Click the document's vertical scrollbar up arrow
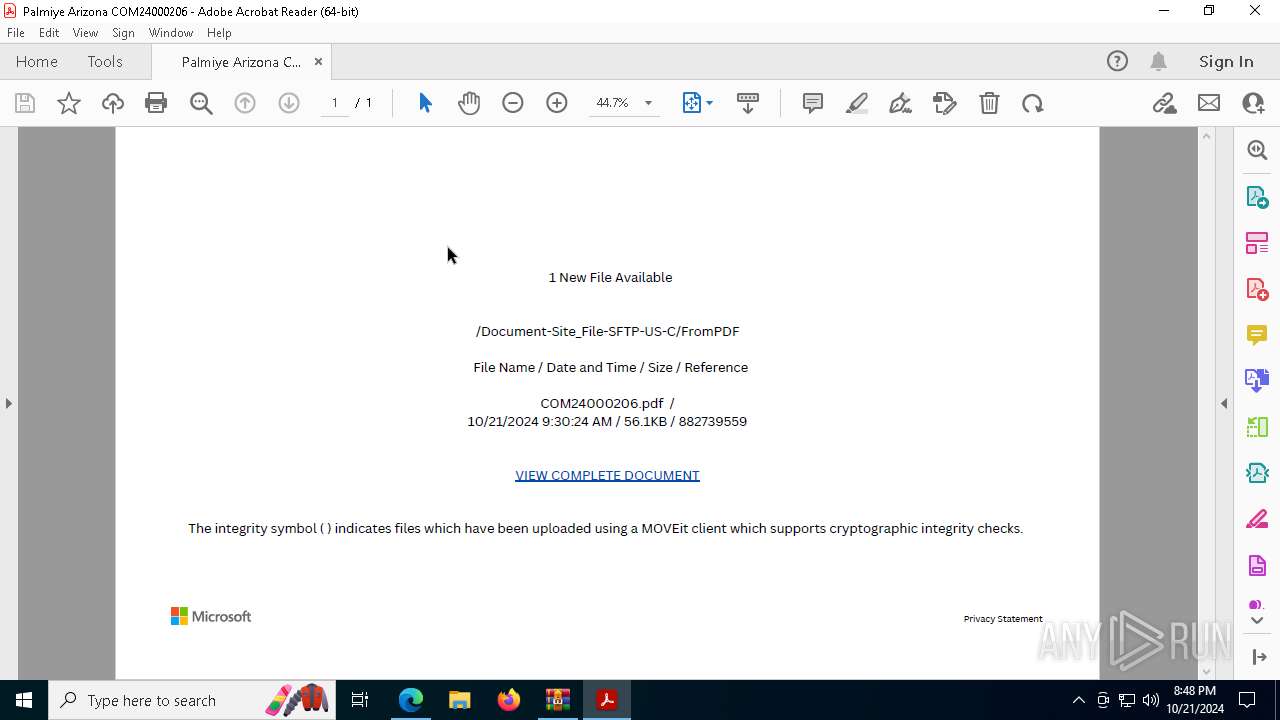 (x=1206, y=135)
